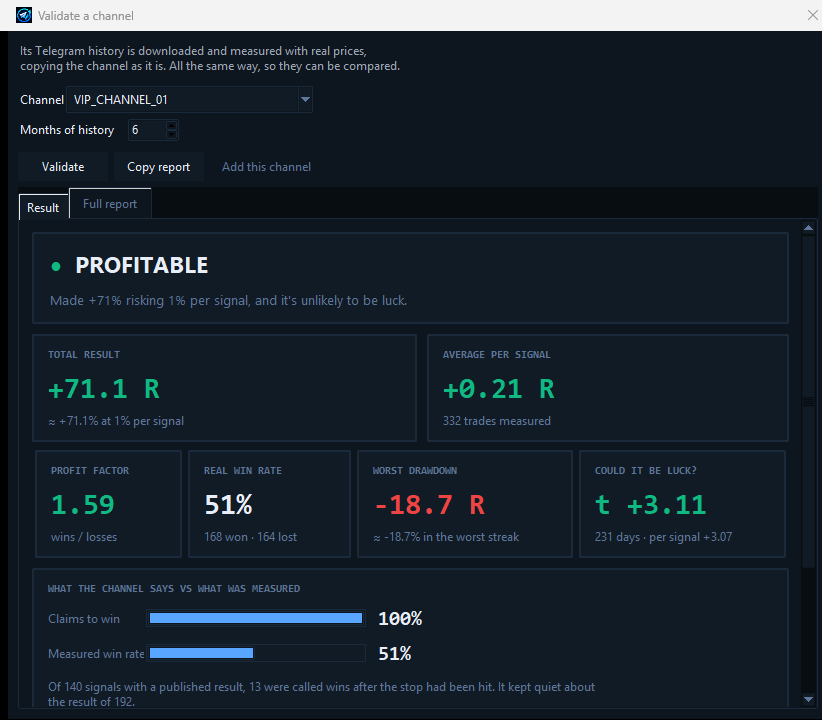Viewport: 822px width, 720px height.
Task: Decrease Months of history with down arrow
Action: pyautogui.click(x=171, y=134)
